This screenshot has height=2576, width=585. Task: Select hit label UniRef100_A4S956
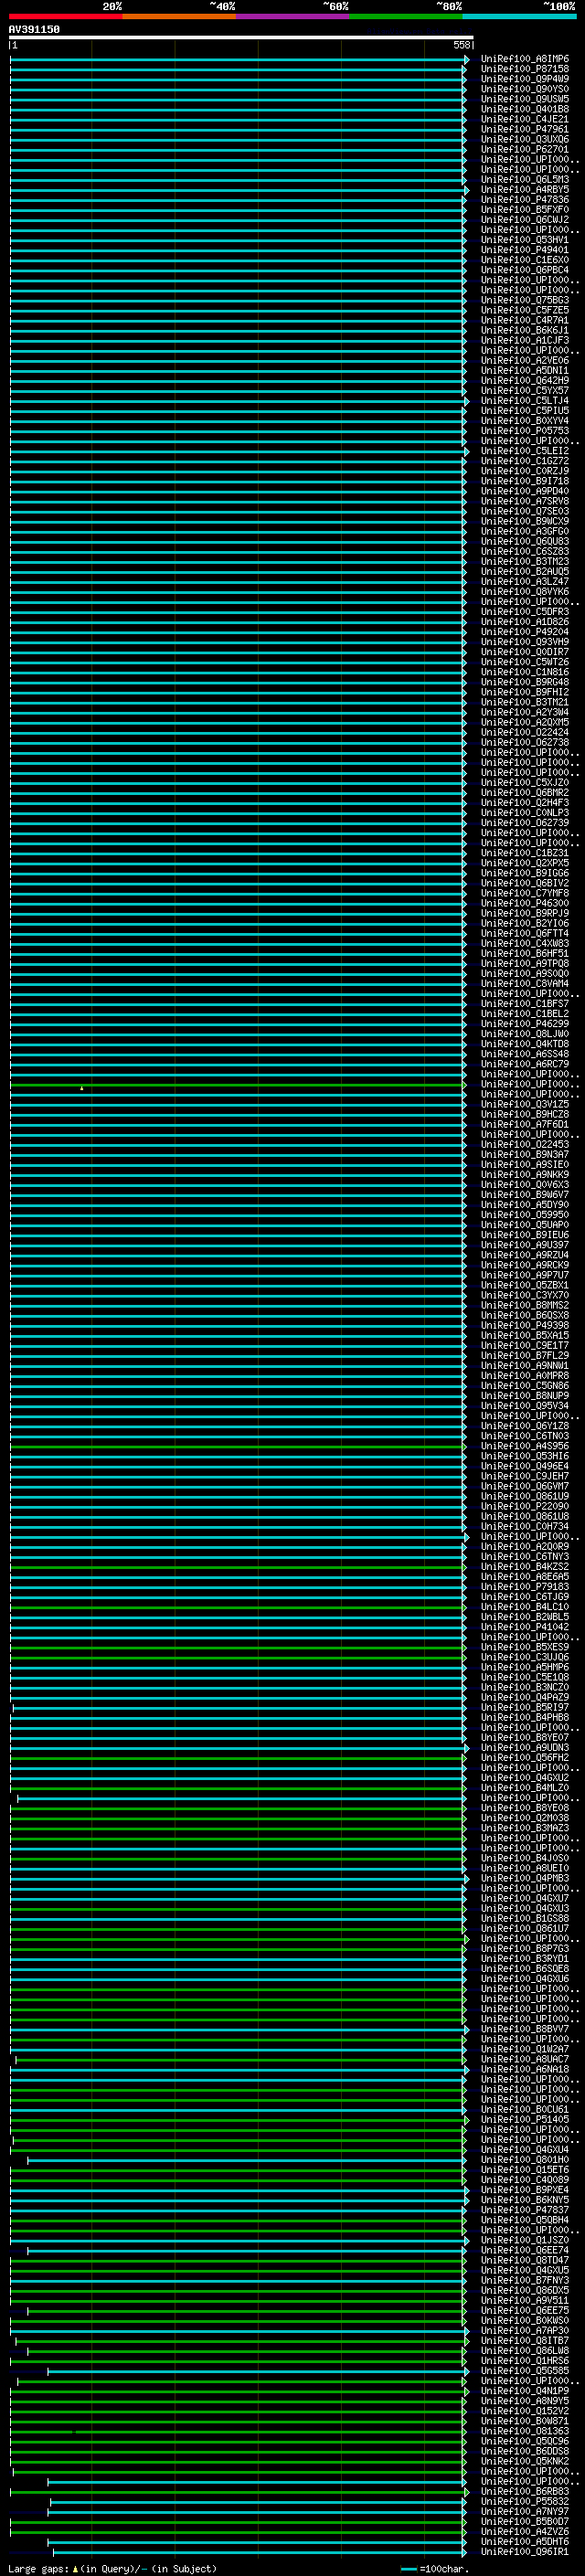524,1447
